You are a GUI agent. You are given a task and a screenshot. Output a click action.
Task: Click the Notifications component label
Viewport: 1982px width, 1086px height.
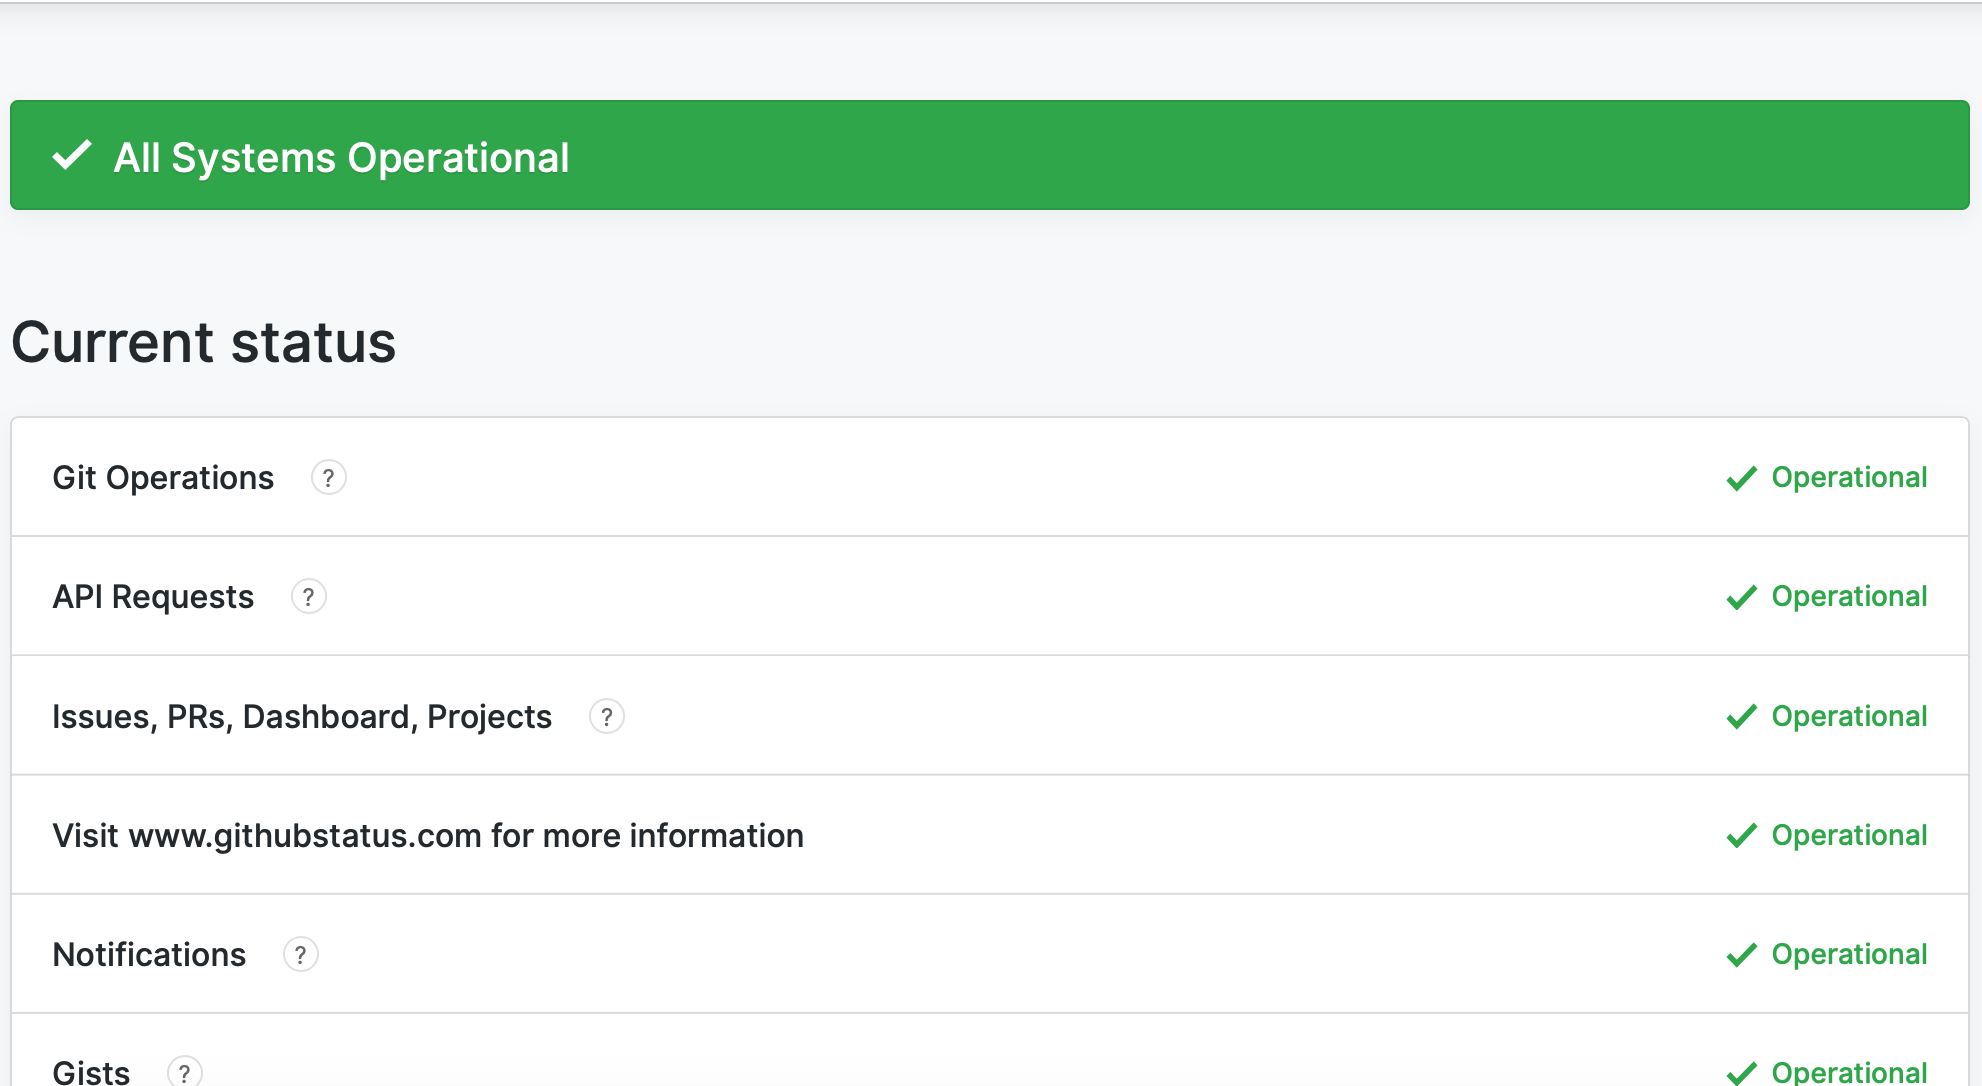click(149, 955)
